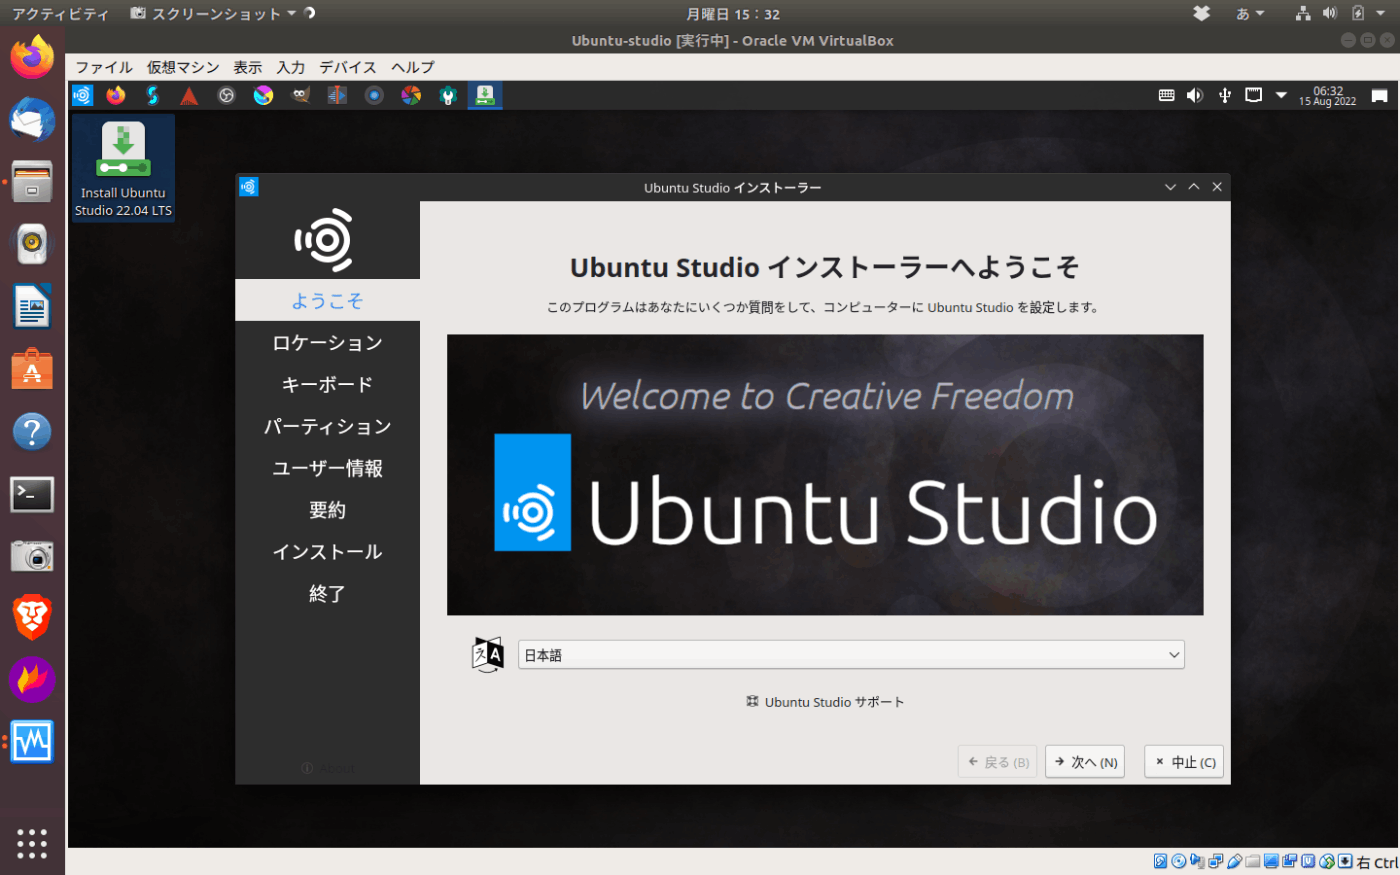1400x875 pixels.
Task: Launch Brave browser from the dock
Action: (32, 618)
